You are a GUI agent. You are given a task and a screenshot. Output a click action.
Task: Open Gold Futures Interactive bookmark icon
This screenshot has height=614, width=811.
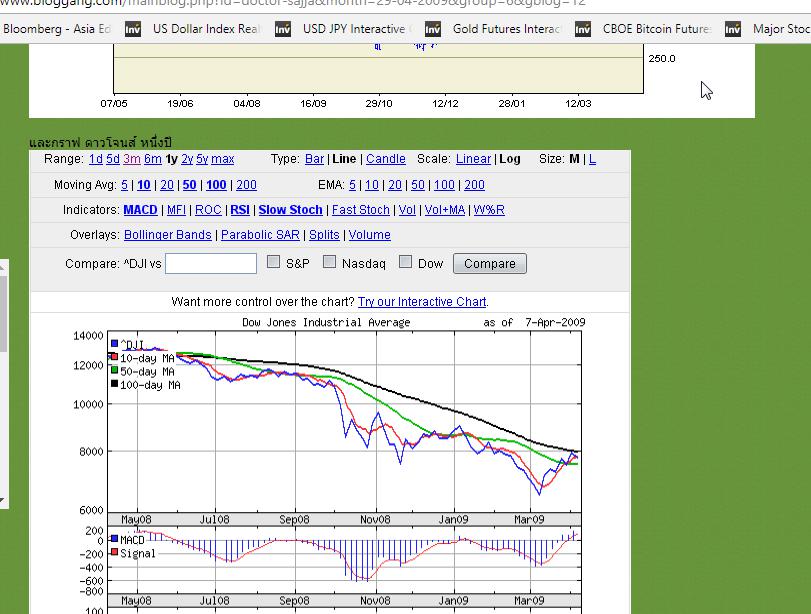[x=432, y=29]
